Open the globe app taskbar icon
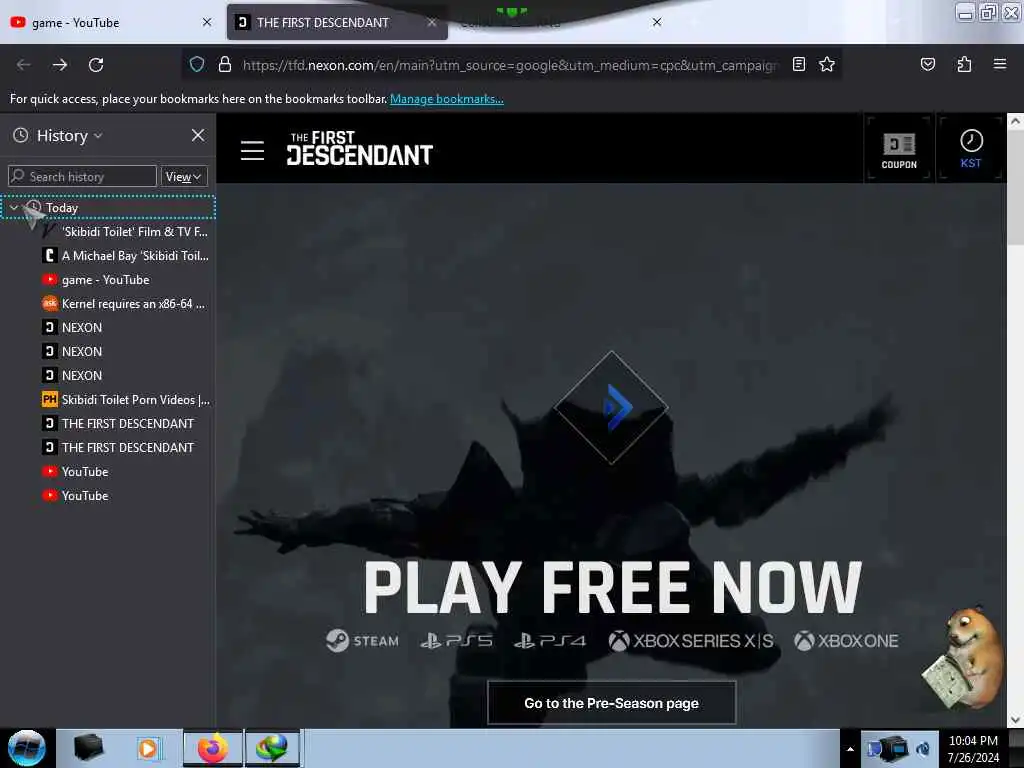Image resolution: width=1024 pixels, height=768 pixels. tap(272, 748)
